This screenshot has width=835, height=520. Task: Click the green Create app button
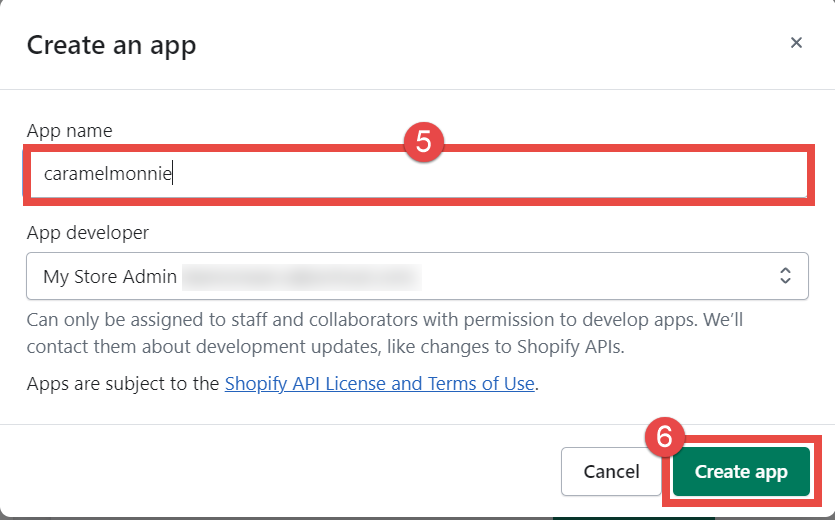click(741, 472)
